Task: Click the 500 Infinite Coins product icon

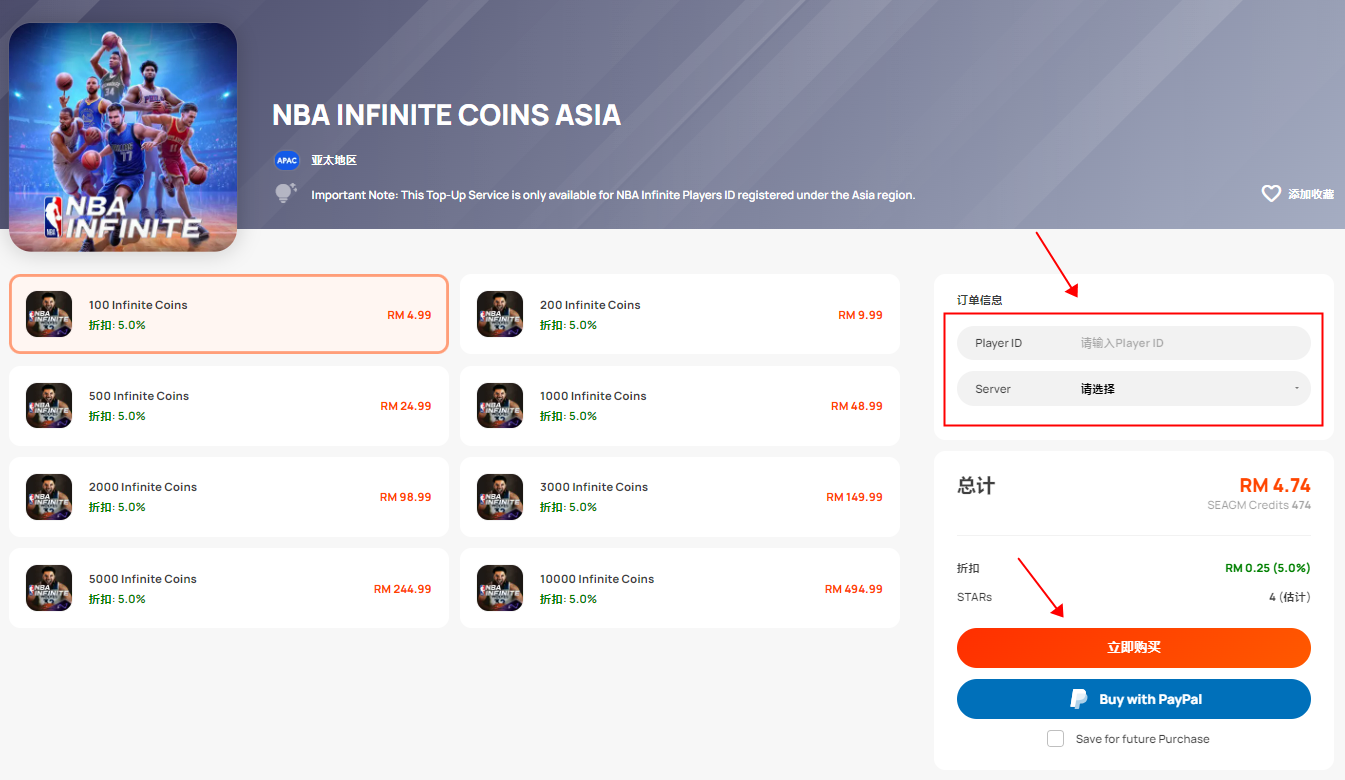Action: point(49,406)
